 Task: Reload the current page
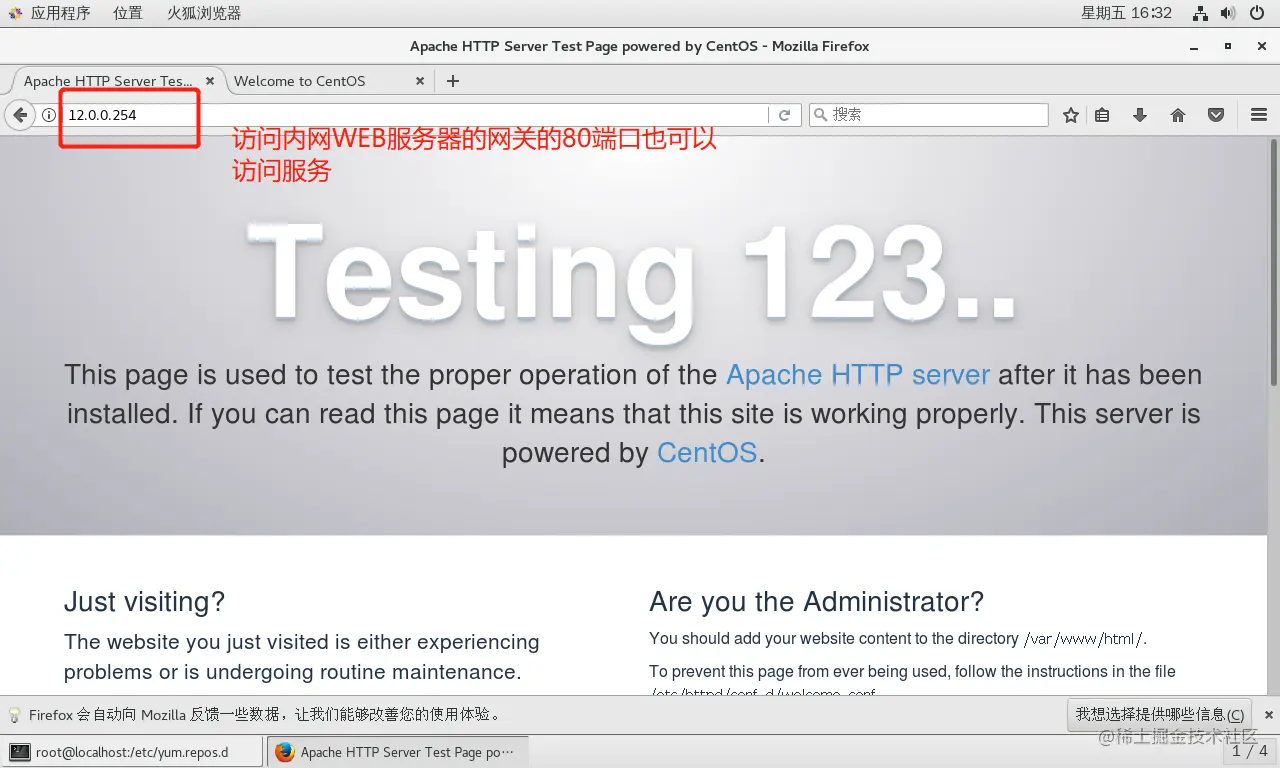pos(785,115)
